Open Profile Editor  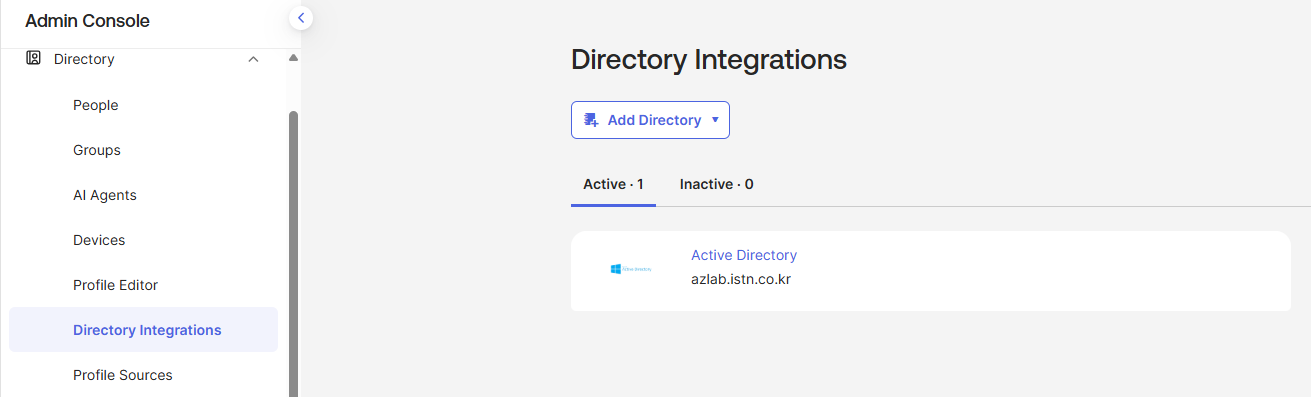[116, 285]
